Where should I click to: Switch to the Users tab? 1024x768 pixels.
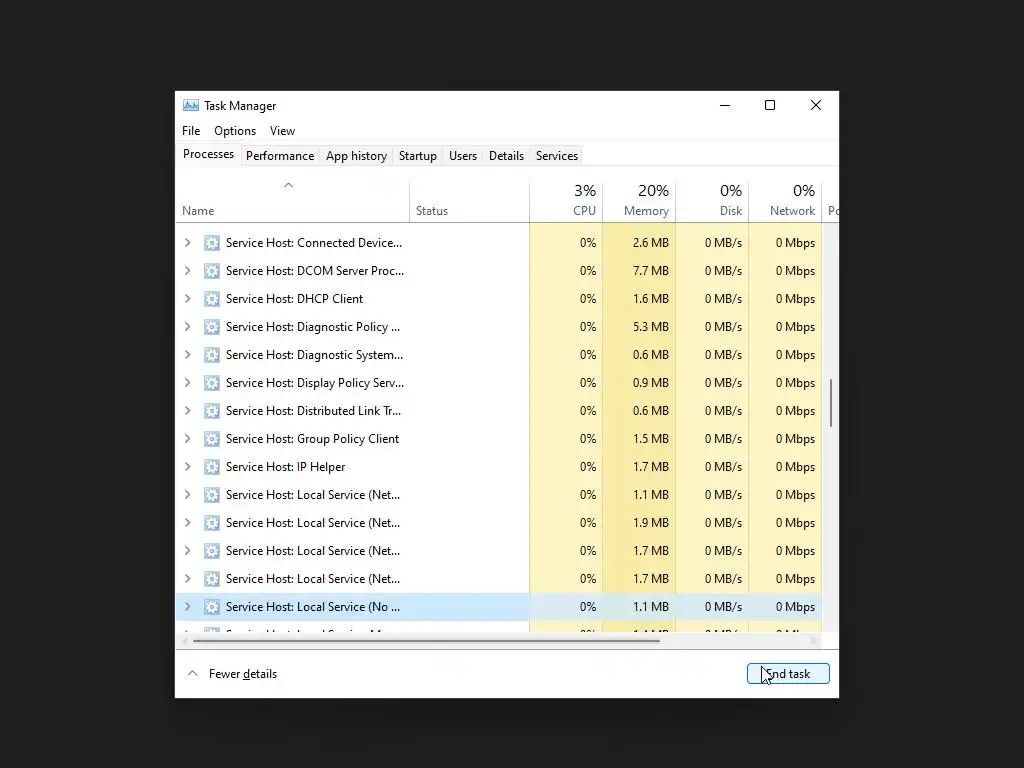[x=463, y=156]
